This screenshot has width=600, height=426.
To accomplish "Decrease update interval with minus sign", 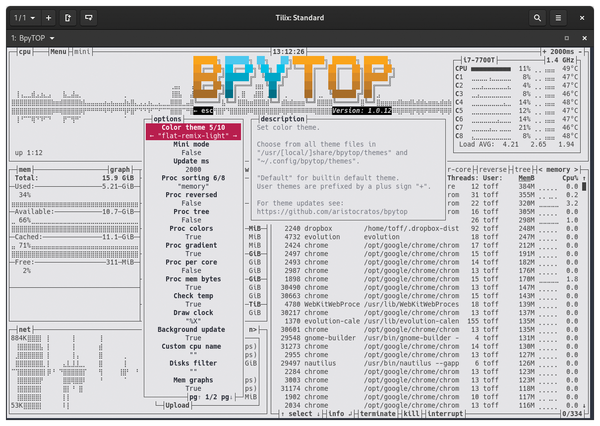I will click(580, 51).
